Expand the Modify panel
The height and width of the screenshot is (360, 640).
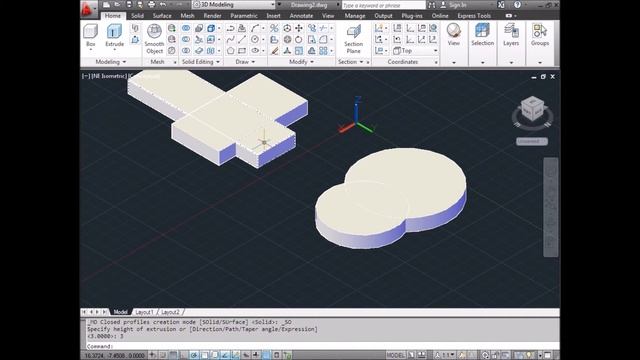[x=301, y=62]
